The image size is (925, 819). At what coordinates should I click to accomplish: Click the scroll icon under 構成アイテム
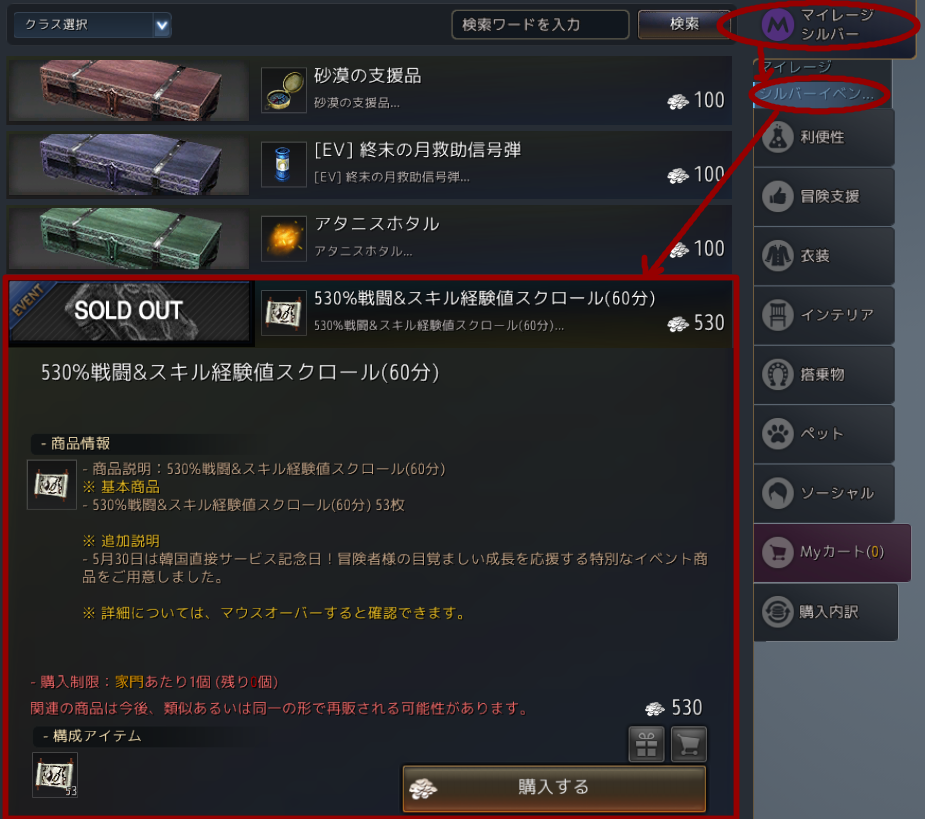pyautogui.click(x=54, y=775)
